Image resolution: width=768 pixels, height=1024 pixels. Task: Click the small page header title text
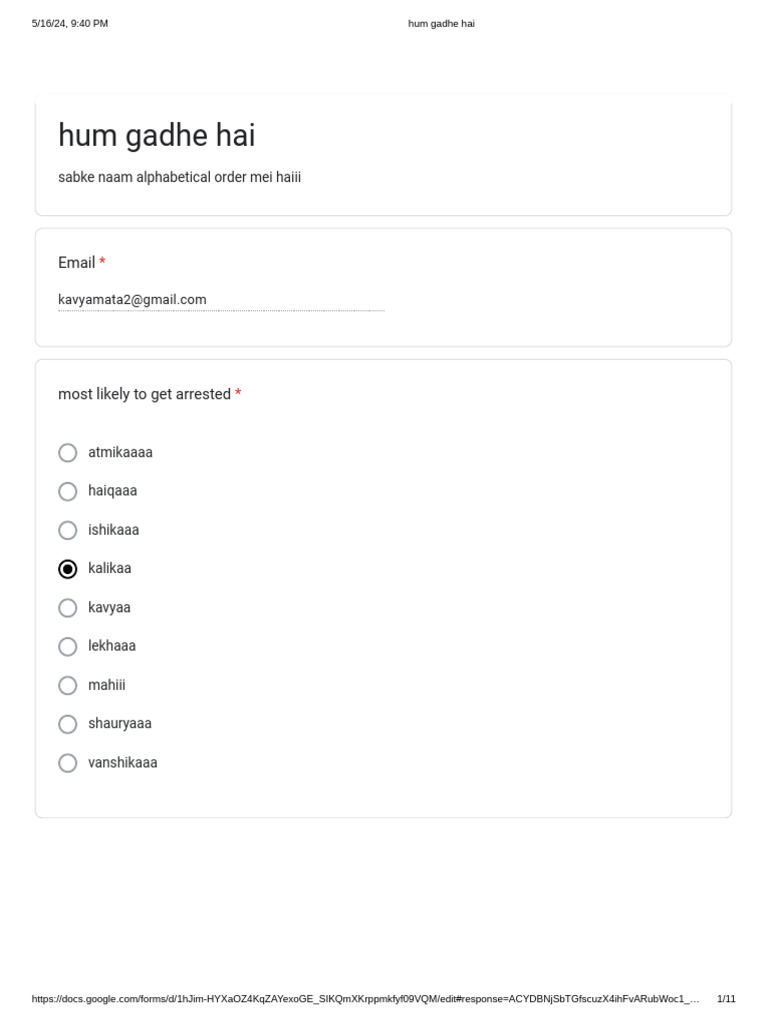(x=441, y=23)
